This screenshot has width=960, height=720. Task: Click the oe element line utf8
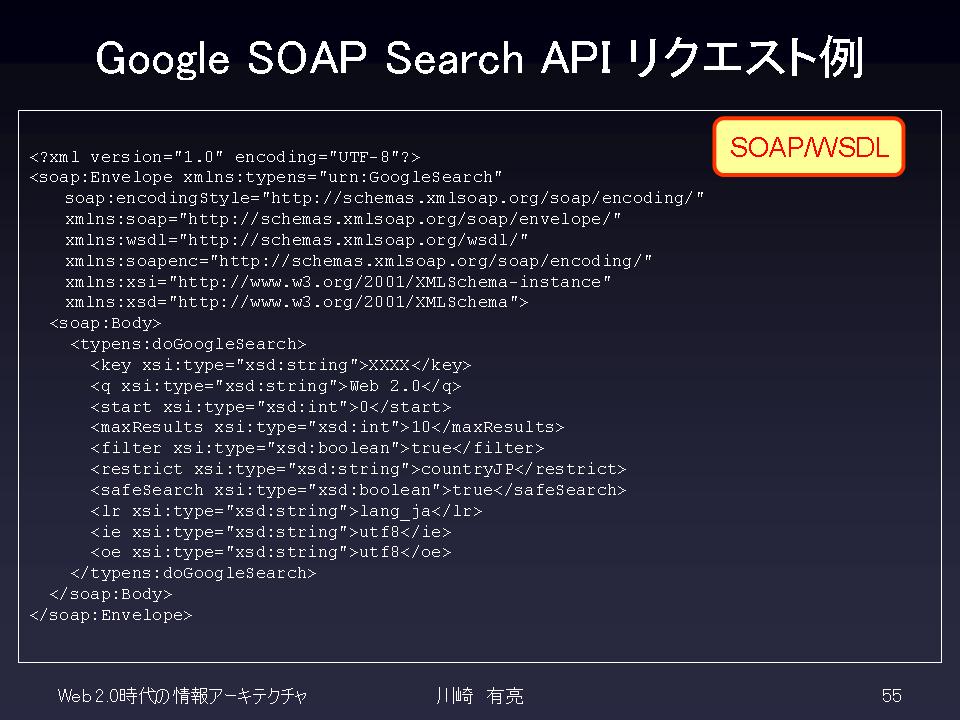pos(271,552)
